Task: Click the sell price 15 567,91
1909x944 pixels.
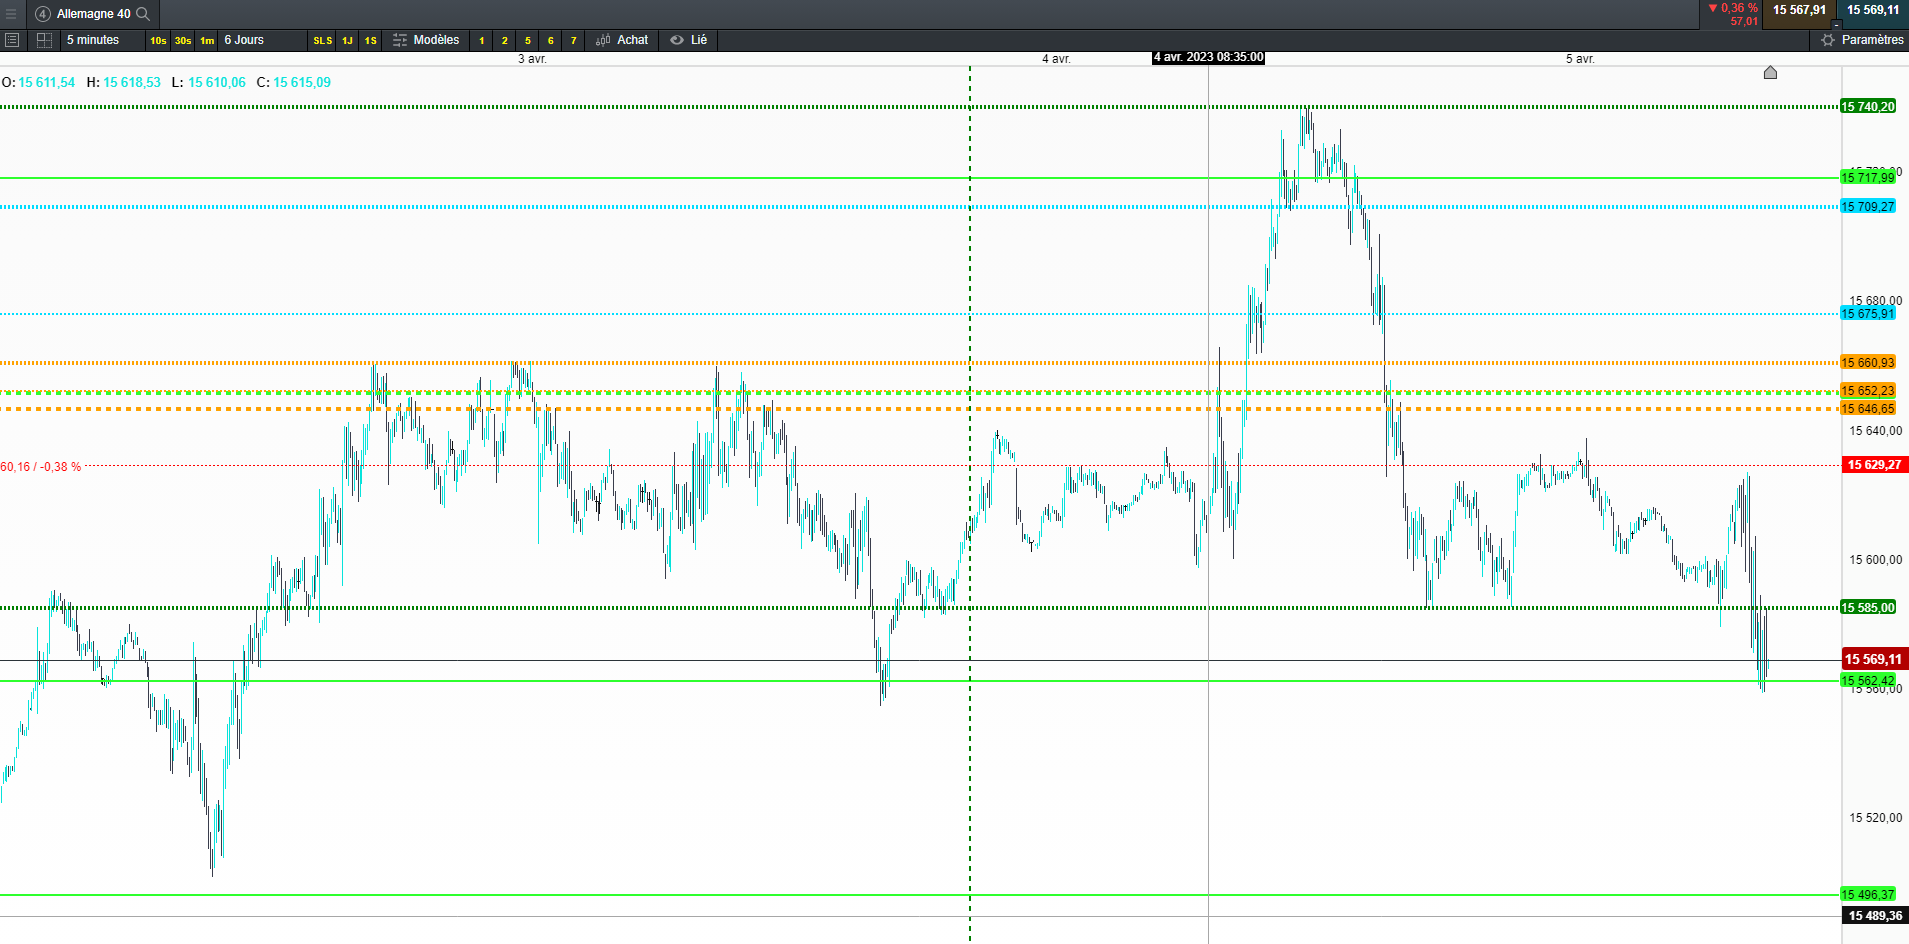Action: coord(1799,10)
